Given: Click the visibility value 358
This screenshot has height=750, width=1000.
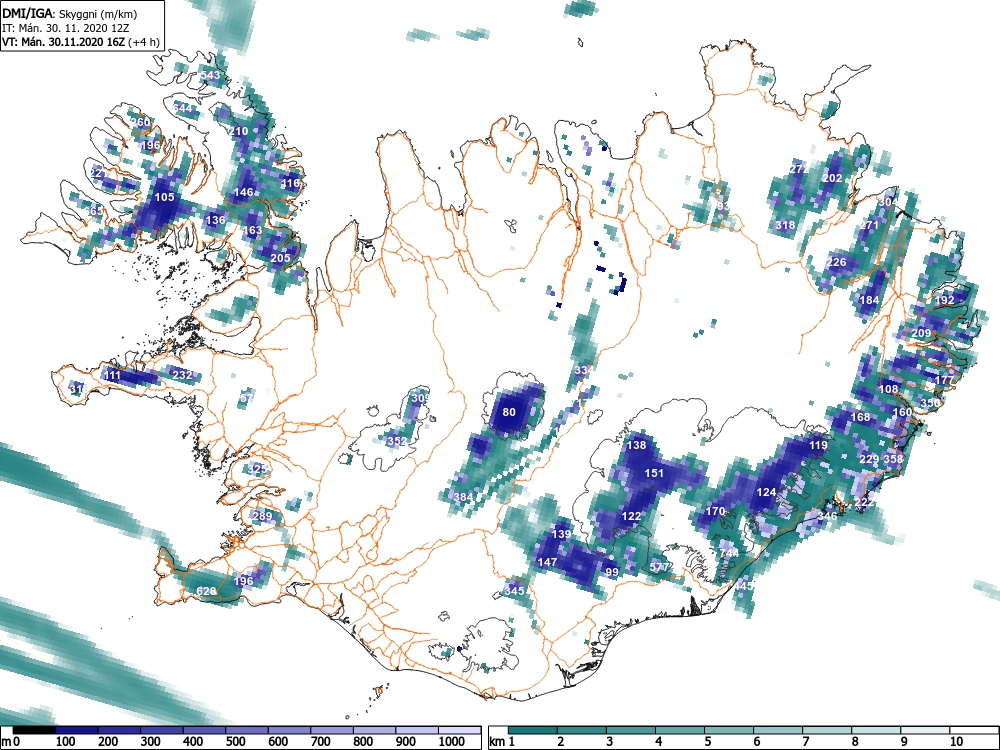Looking at the screenshot, I should (893, 459).
